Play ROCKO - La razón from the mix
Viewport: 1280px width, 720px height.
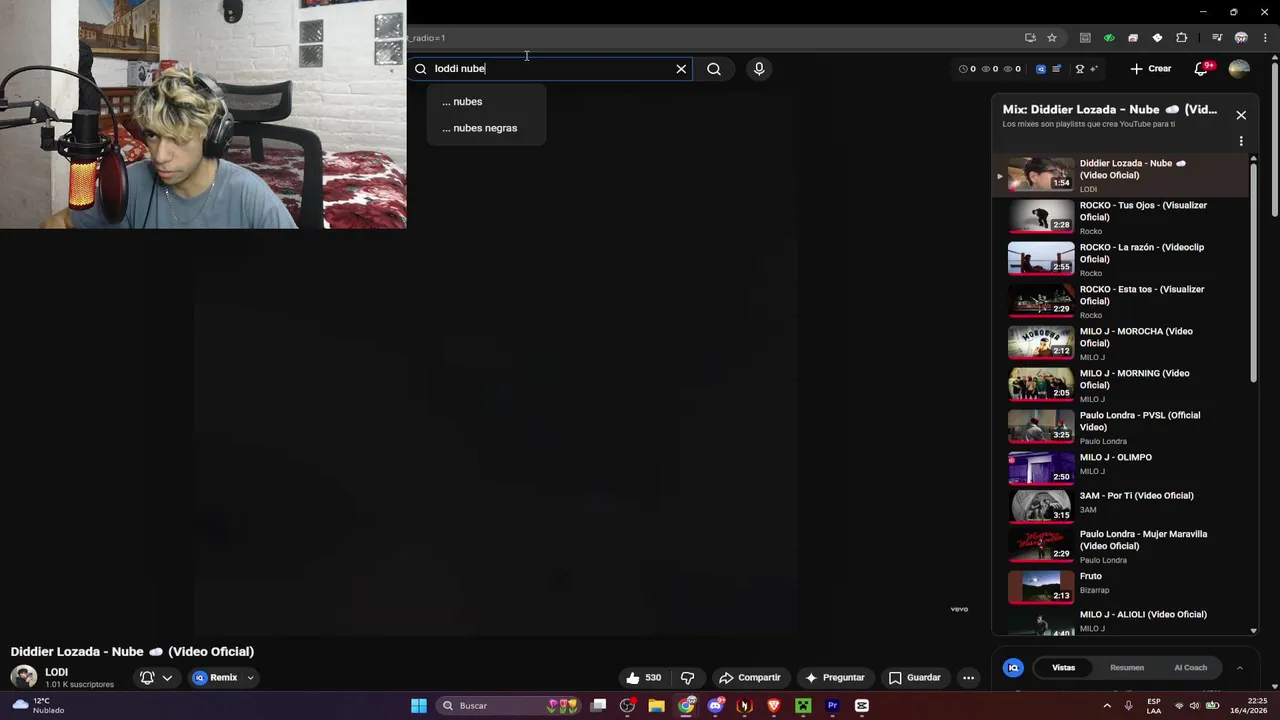(1120, 259)
